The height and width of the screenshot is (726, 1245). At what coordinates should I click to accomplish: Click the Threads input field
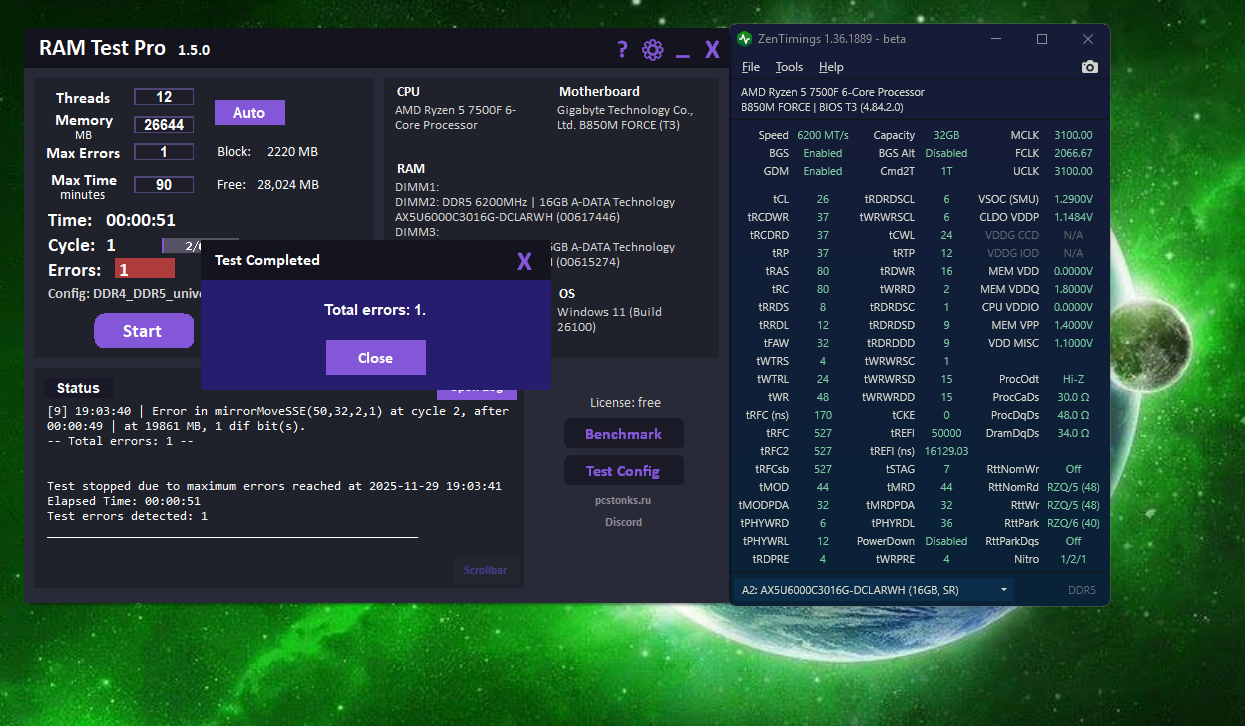point(164,97)
